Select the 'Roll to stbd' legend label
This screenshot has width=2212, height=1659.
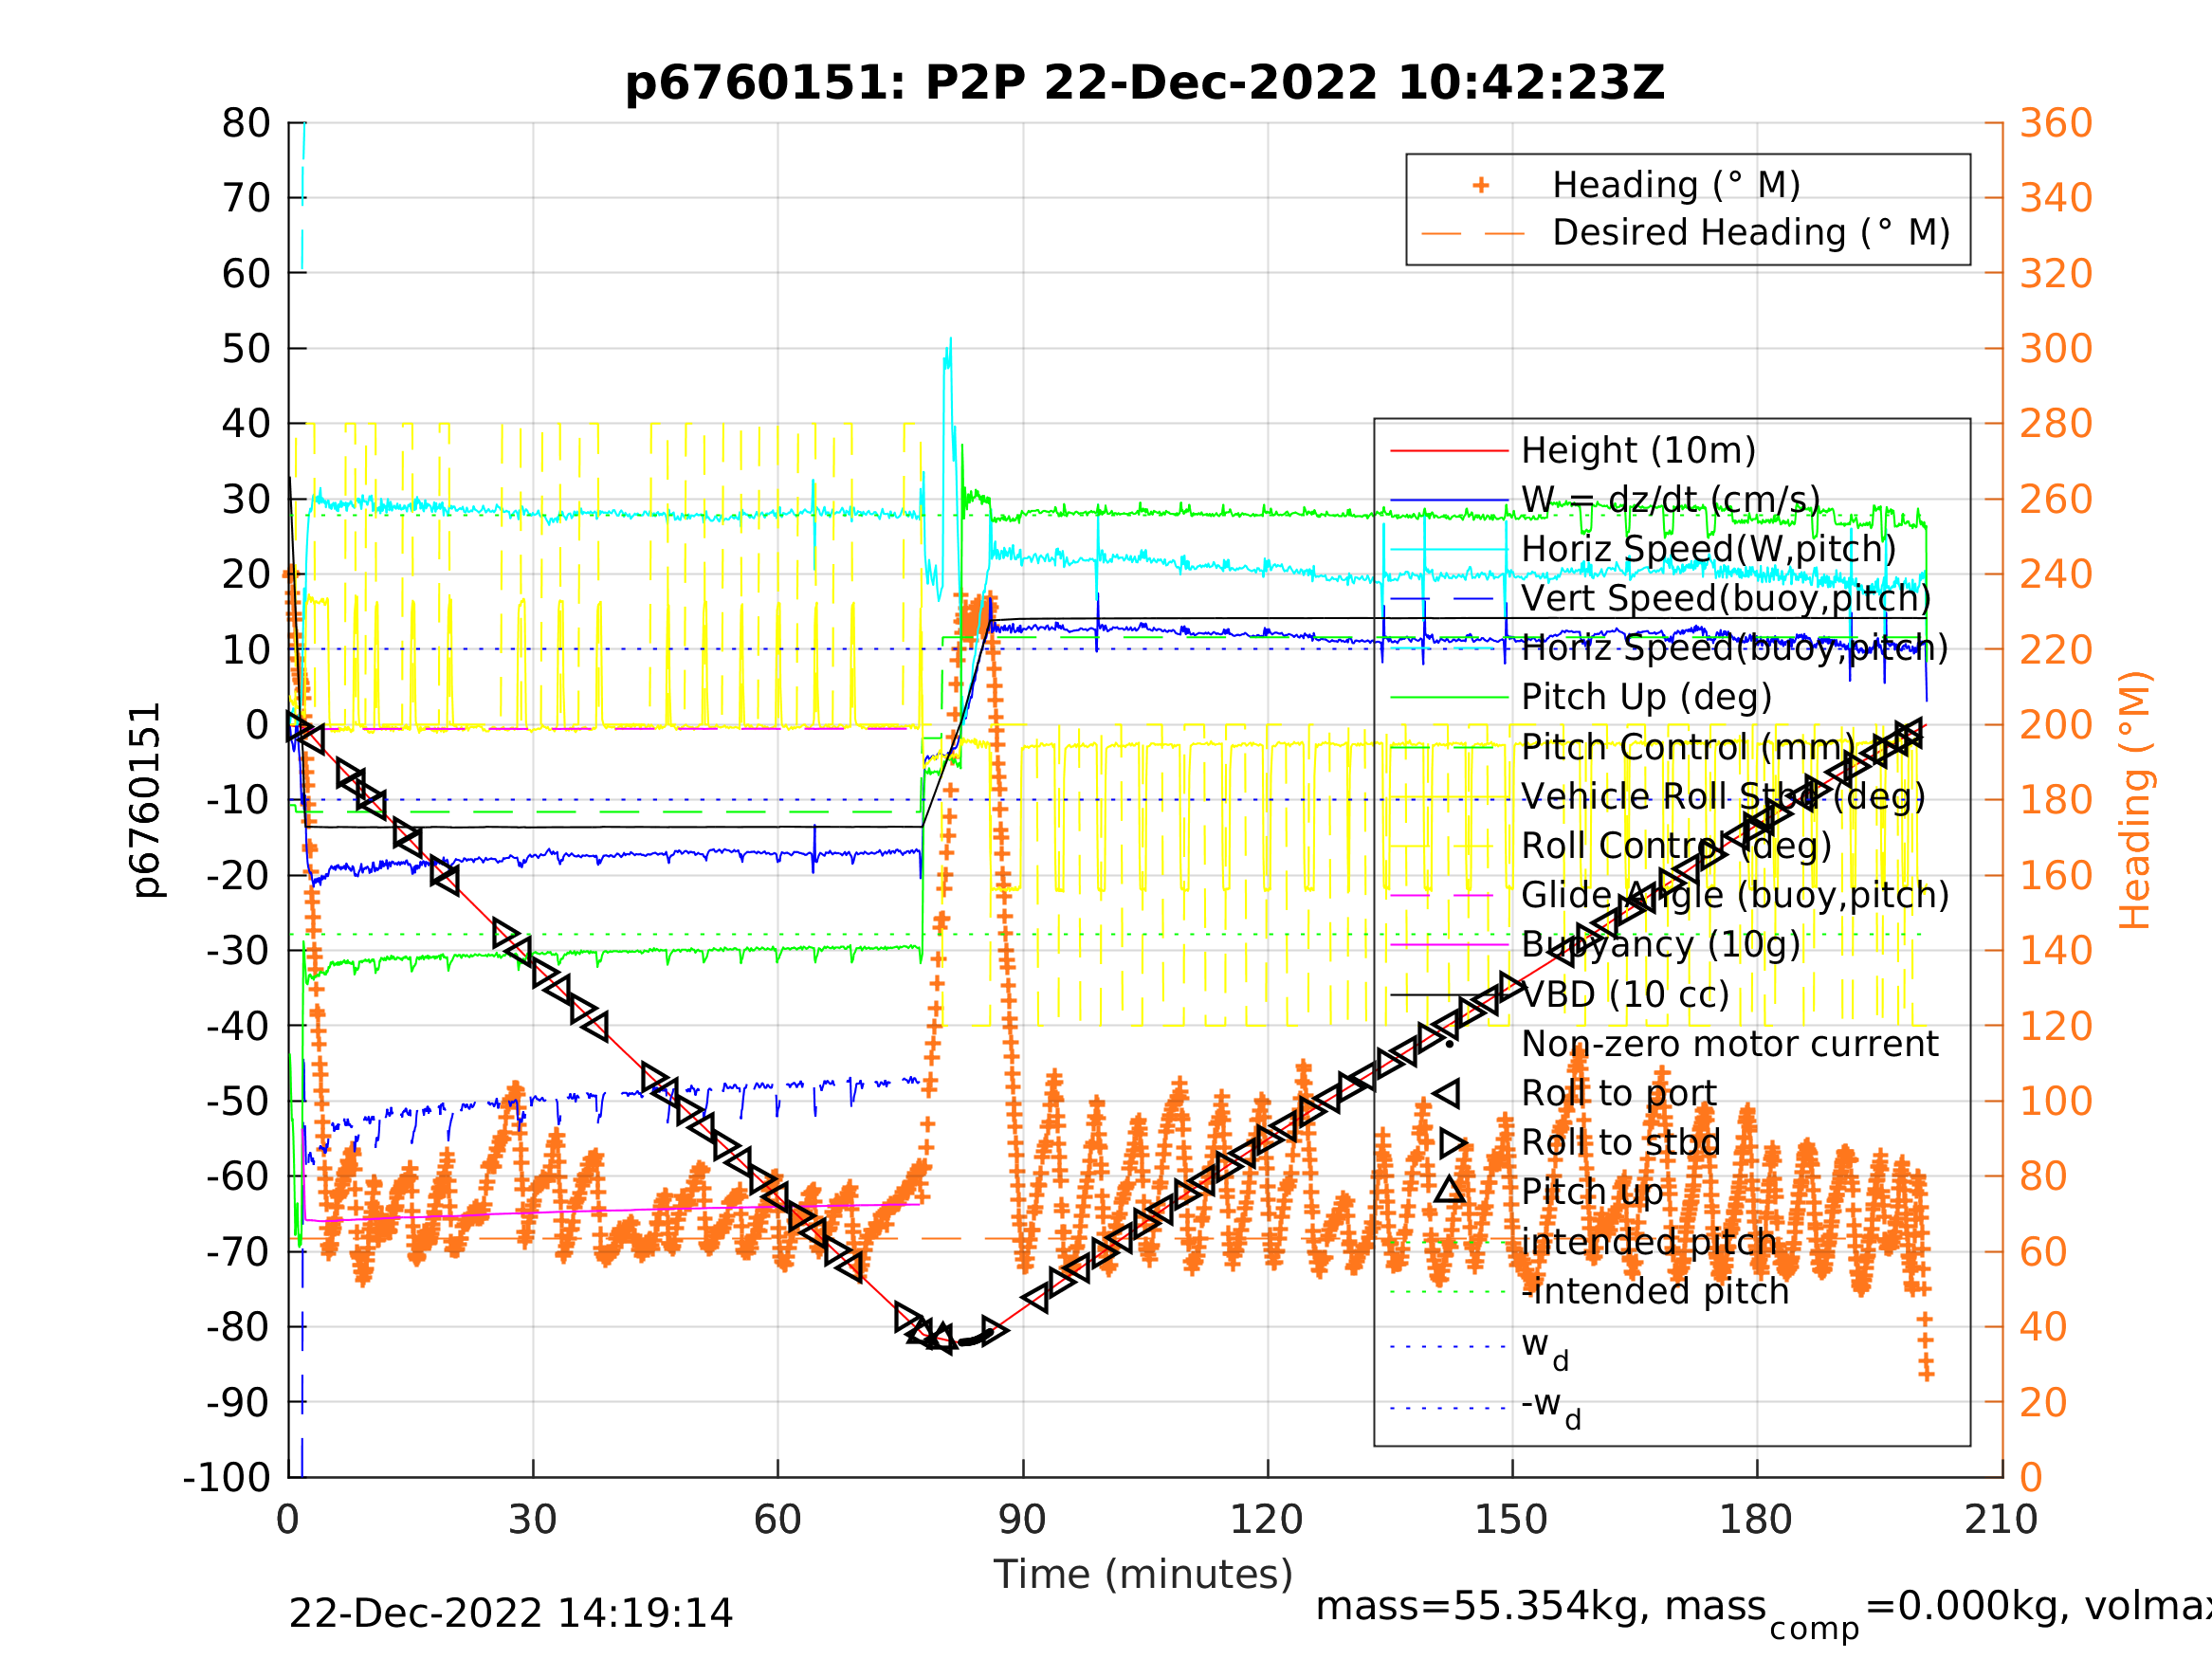click(x=1620, y=1142)
